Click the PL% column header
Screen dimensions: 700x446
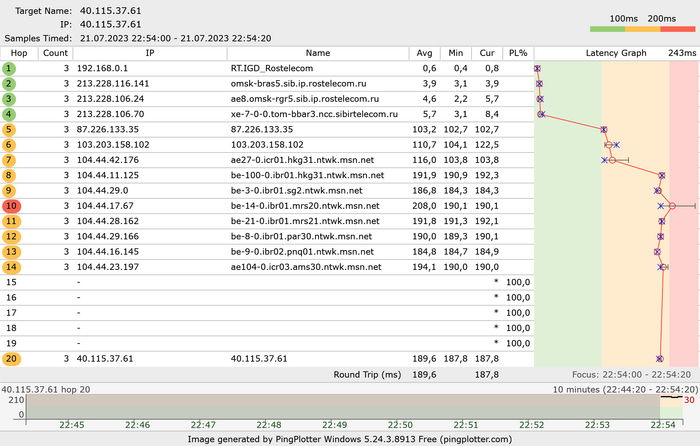tap(517, 52)
